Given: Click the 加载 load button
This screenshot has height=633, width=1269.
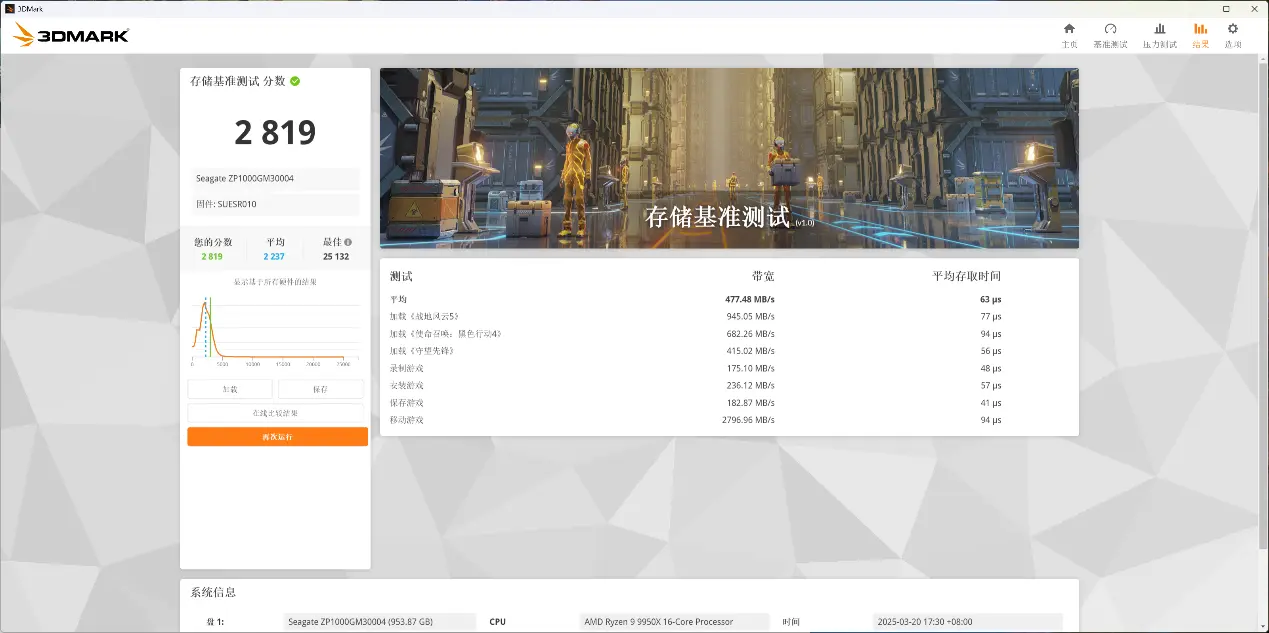Looking at the screenshot, I should click(229, 389).
